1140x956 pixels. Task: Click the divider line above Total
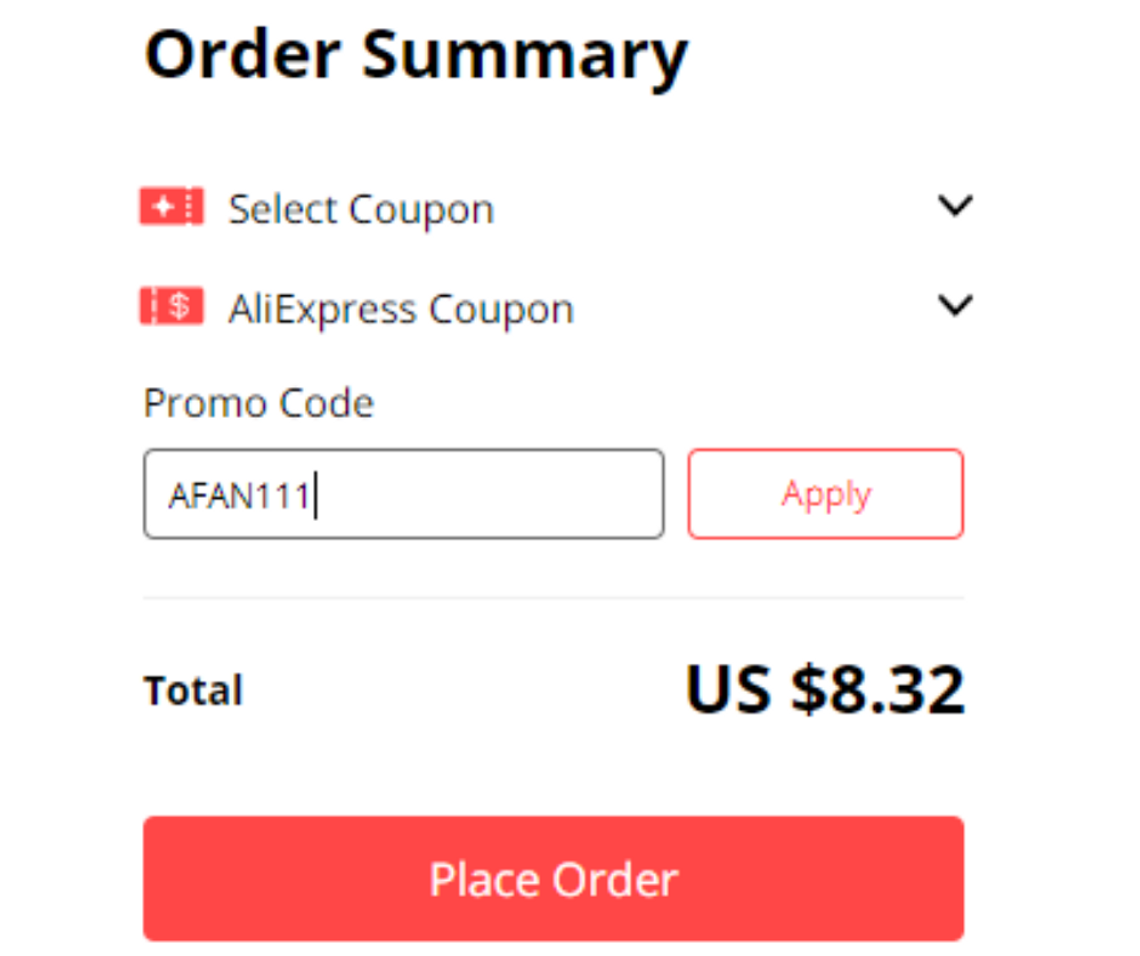point(553,597)
